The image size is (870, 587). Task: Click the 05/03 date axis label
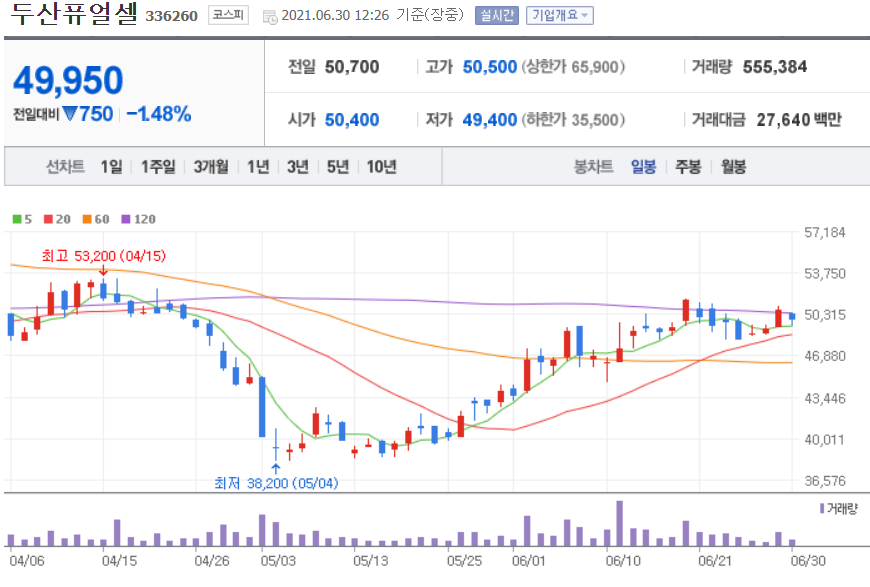278,561
